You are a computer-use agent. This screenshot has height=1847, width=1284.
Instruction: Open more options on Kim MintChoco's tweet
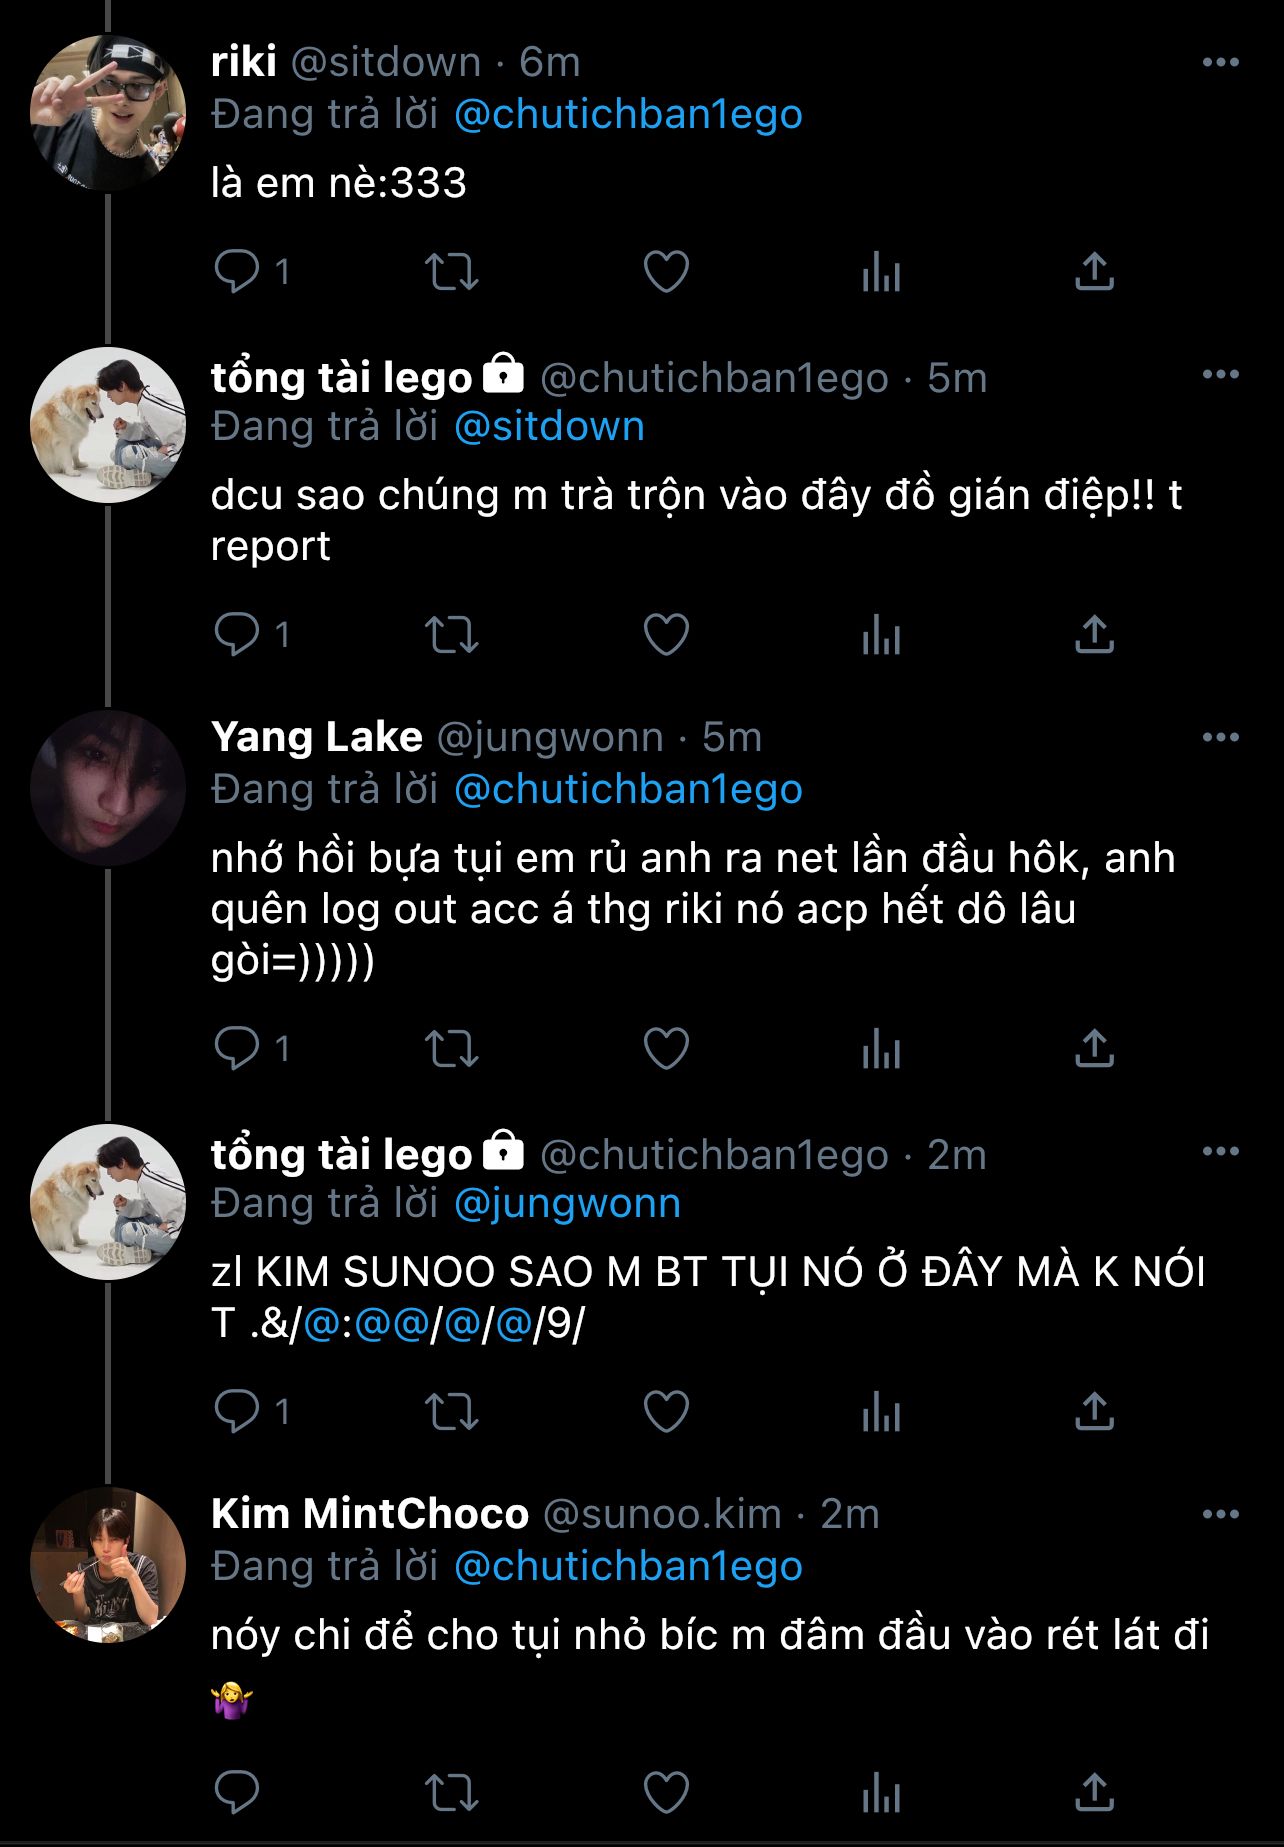point(1220,1514)
